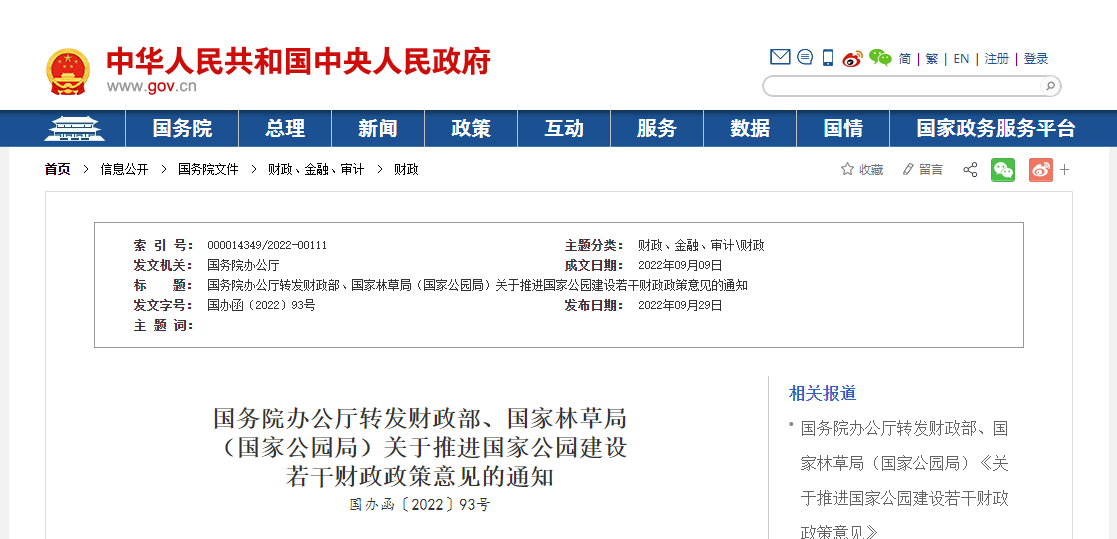The width and height of the screenshot is (1117, 539).
Task: Click the search magnifier button
Action: click(1049, 86)
